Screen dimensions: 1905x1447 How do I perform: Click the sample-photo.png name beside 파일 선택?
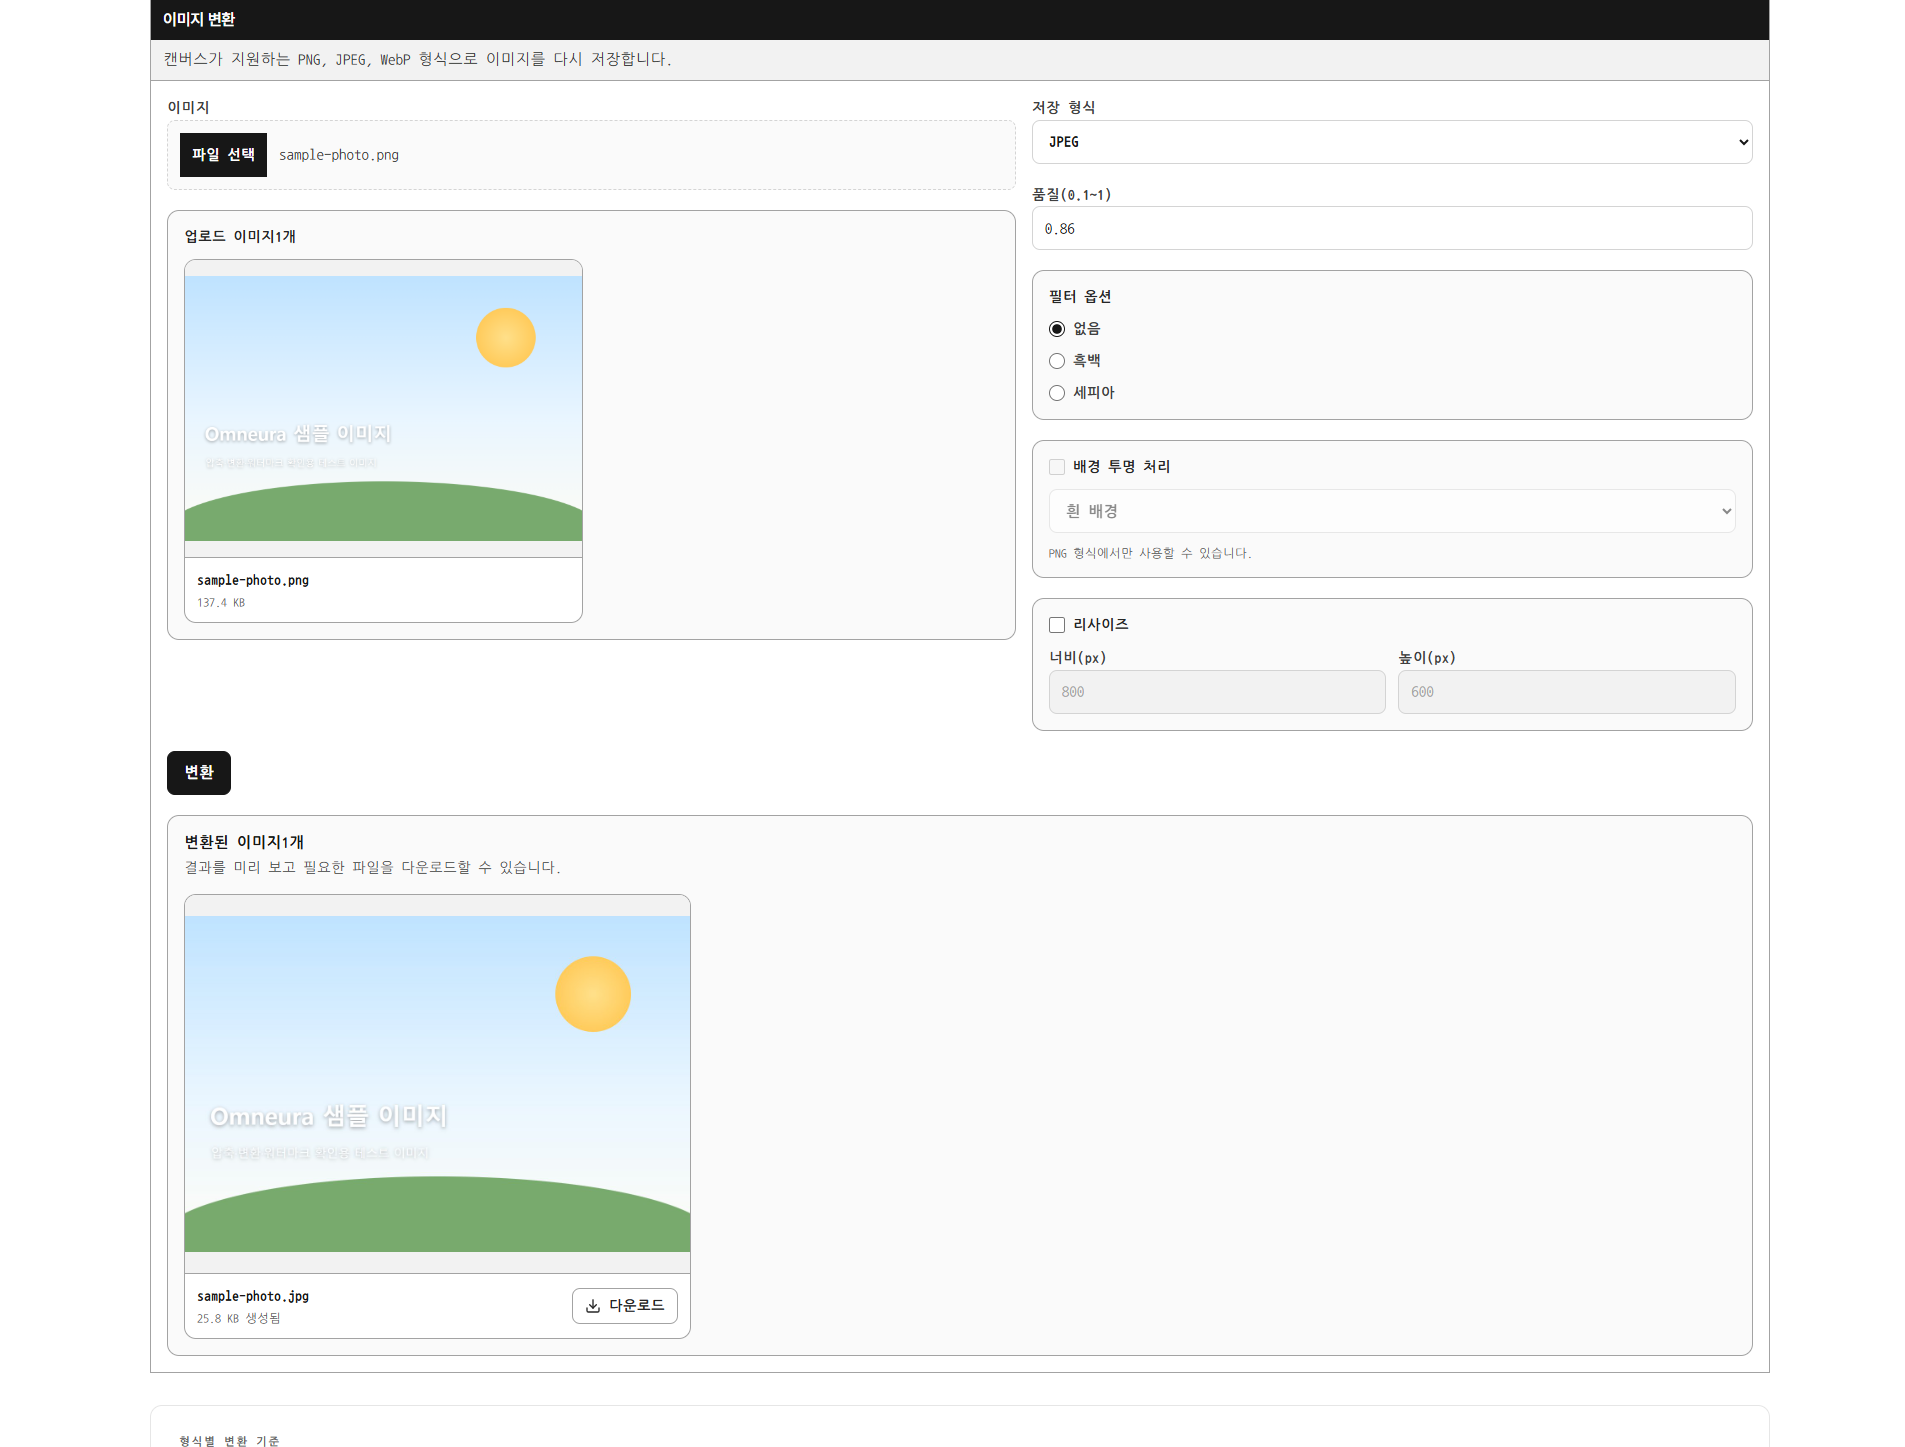[x=339, y=155]
